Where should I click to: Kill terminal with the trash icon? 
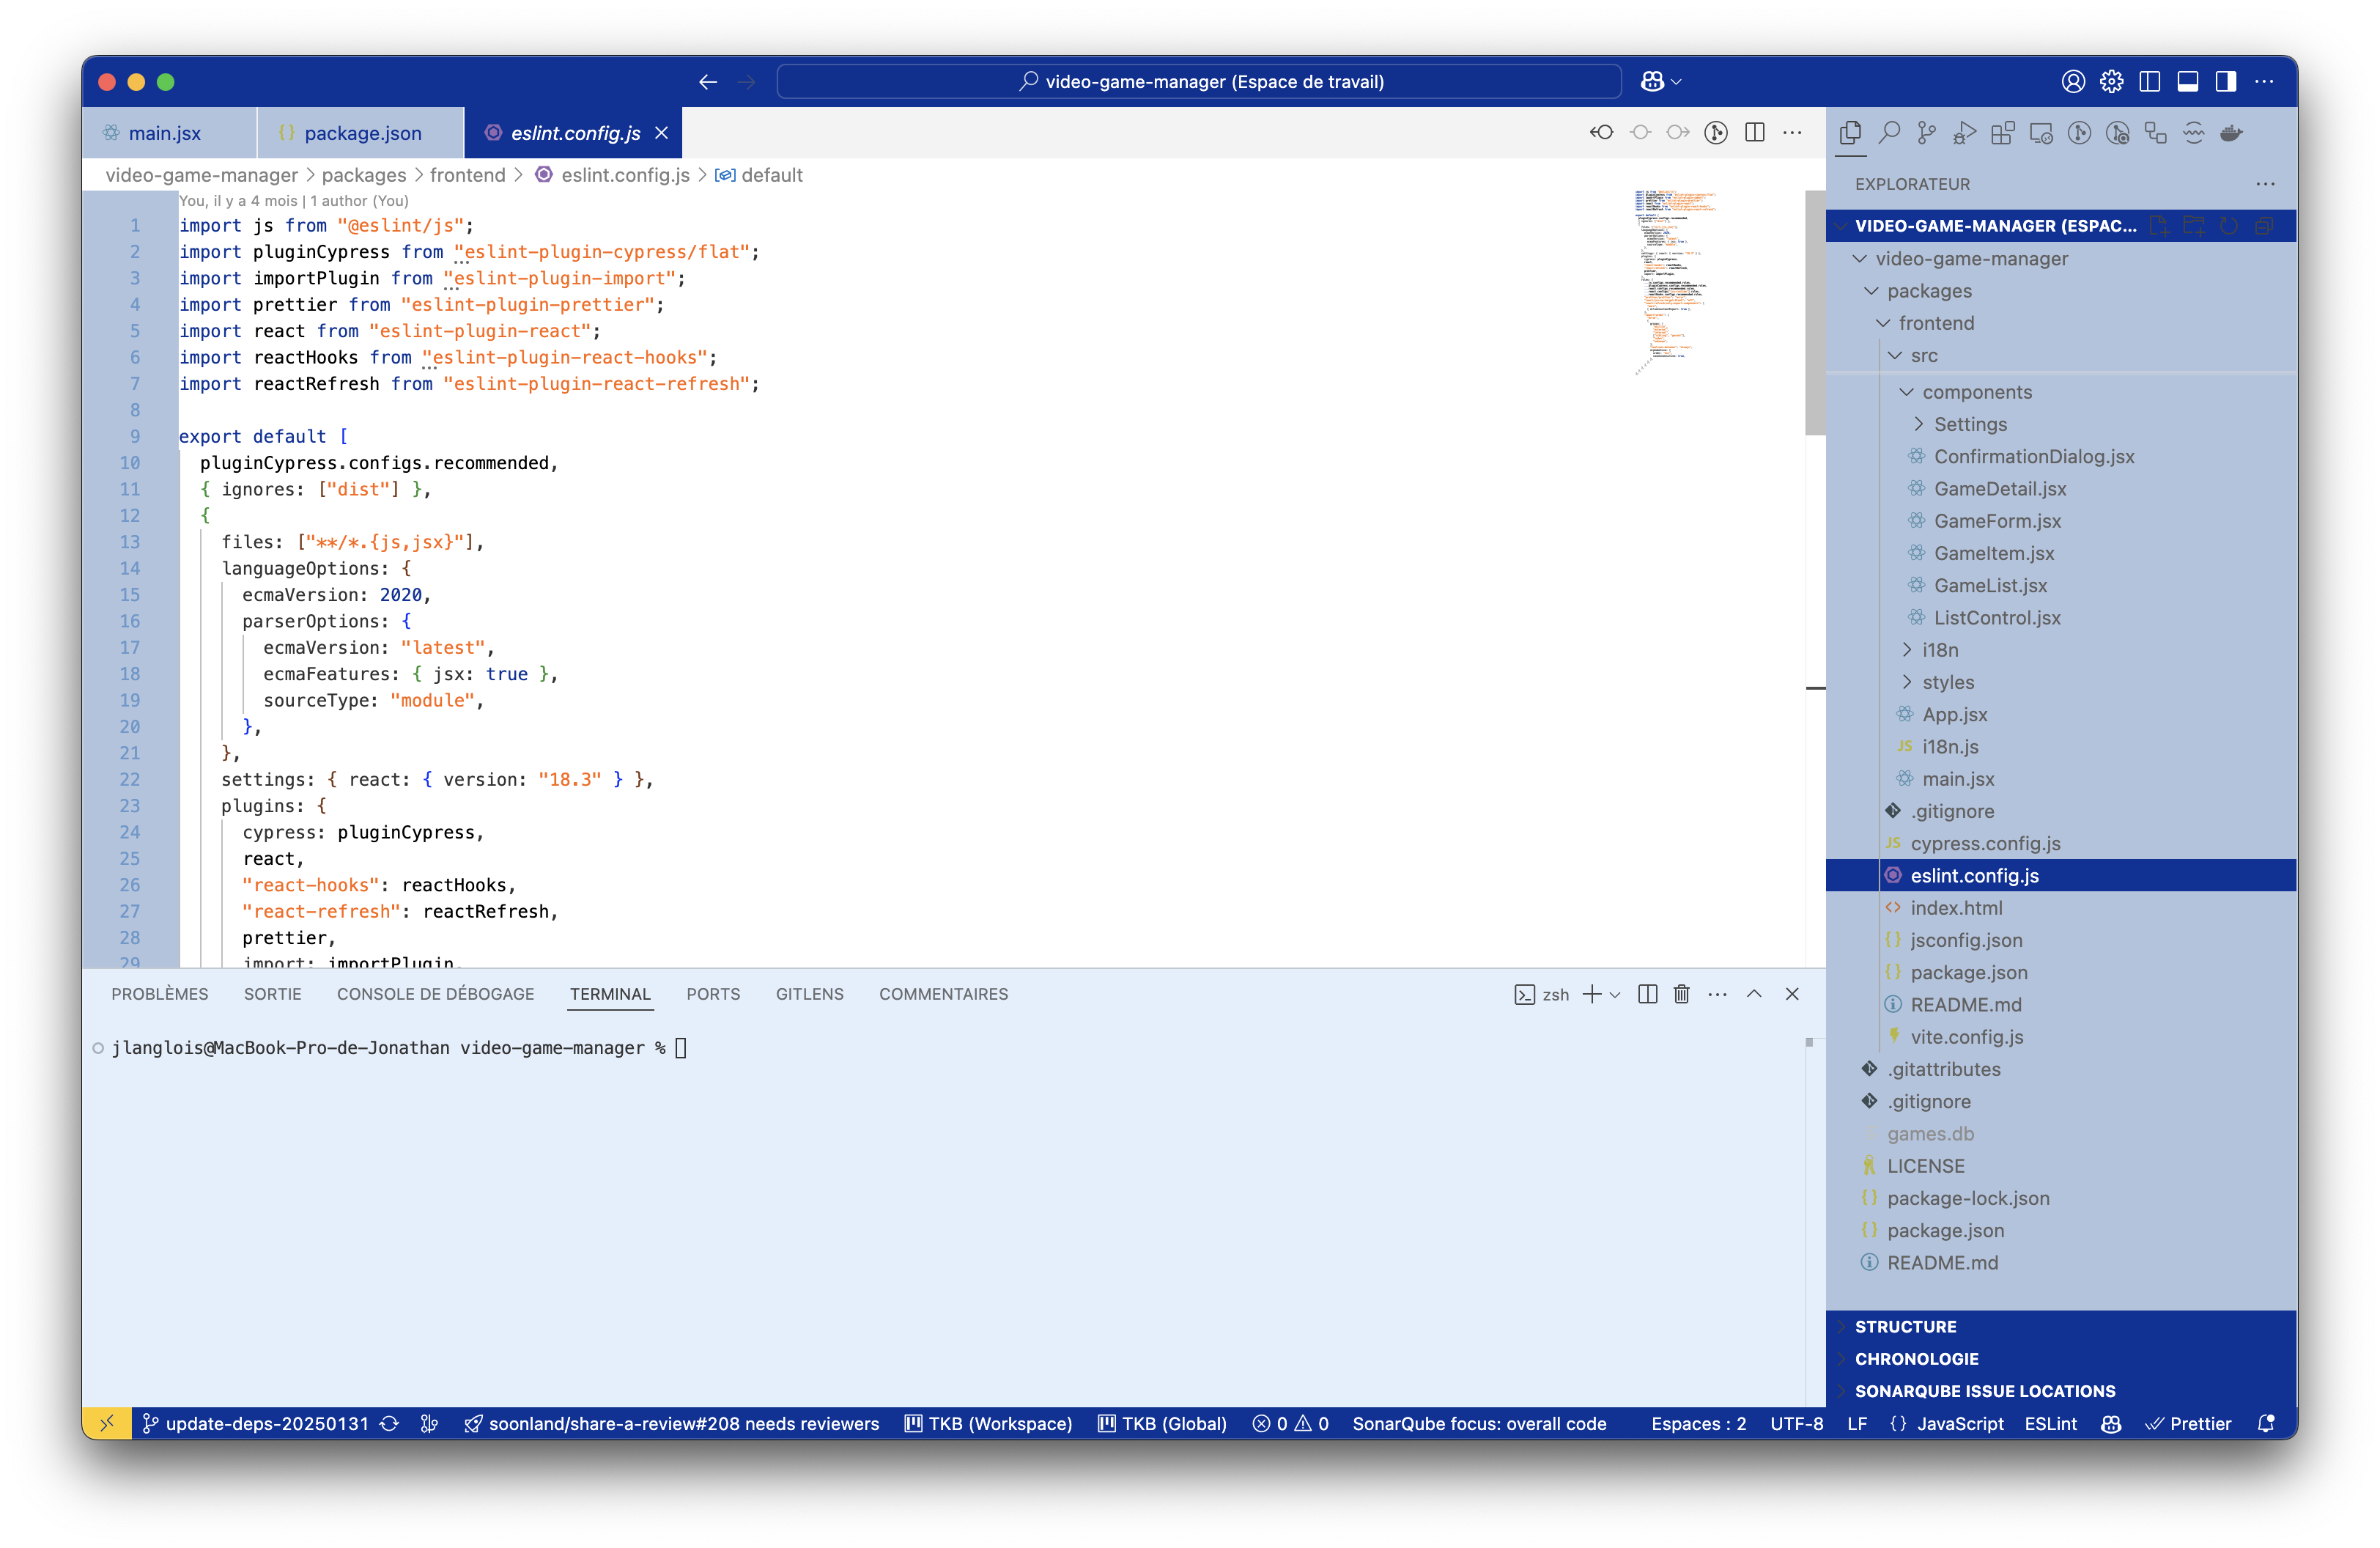1681,994
